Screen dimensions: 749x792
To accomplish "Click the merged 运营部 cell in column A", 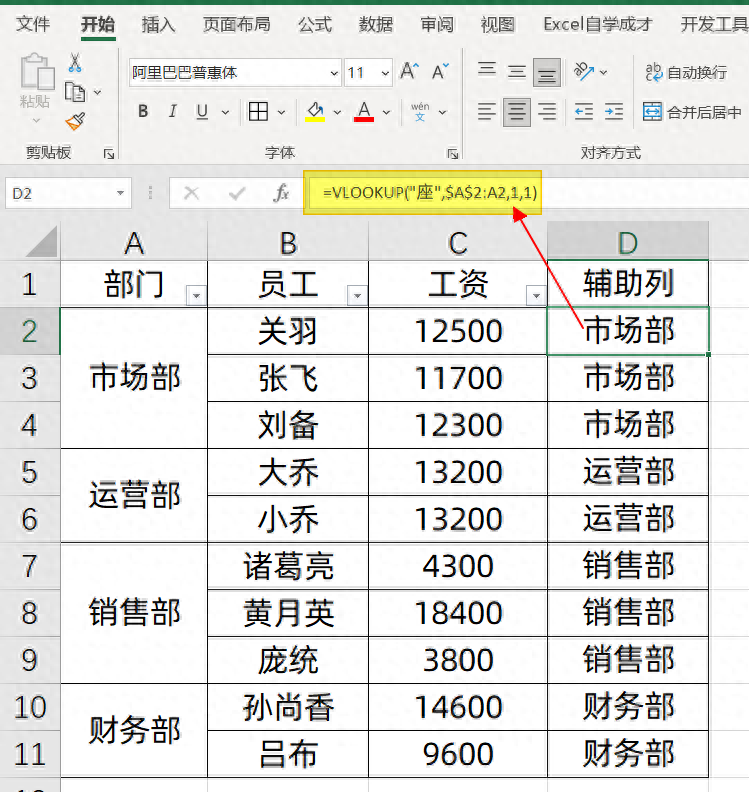I will (x=134, y=496).
